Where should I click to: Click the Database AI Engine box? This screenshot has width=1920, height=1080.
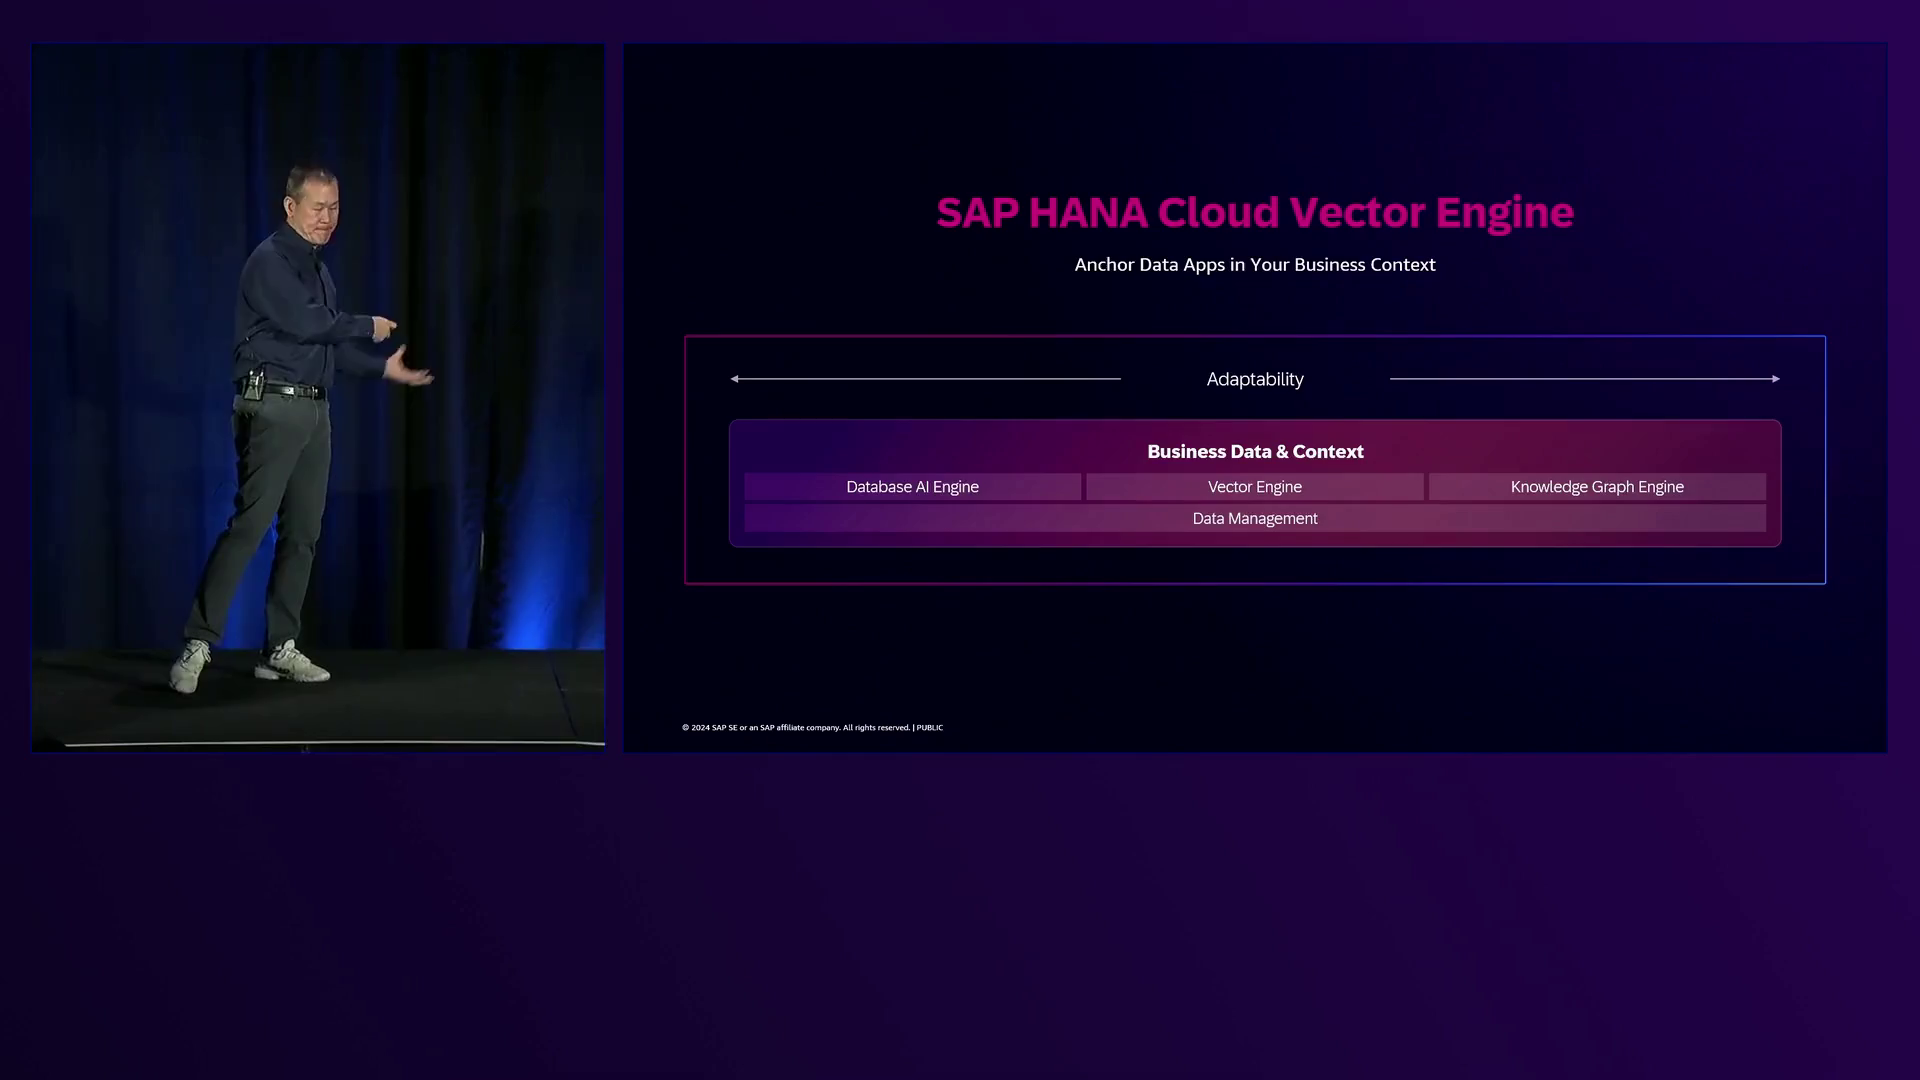[912, 487]
